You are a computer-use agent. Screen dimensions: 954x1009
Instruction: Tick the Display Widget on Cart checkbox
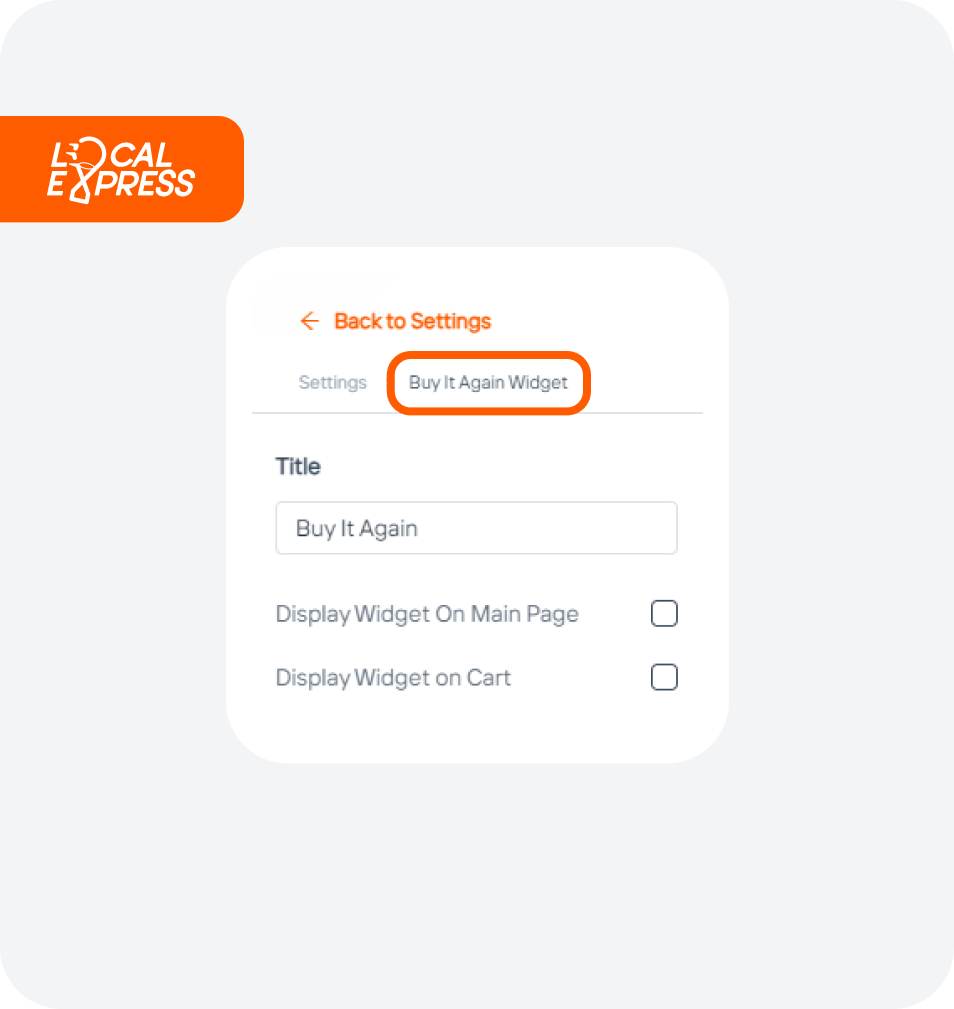tap(664, 677)
